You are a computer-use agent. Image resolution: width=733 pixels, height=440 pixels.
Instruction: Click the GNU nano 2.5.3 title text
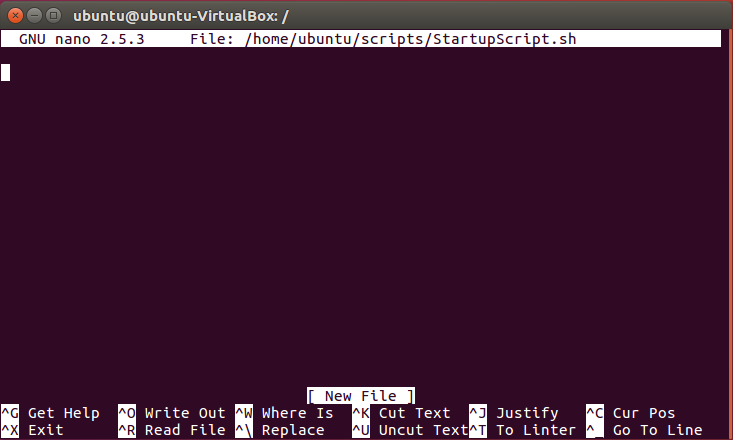82,39
